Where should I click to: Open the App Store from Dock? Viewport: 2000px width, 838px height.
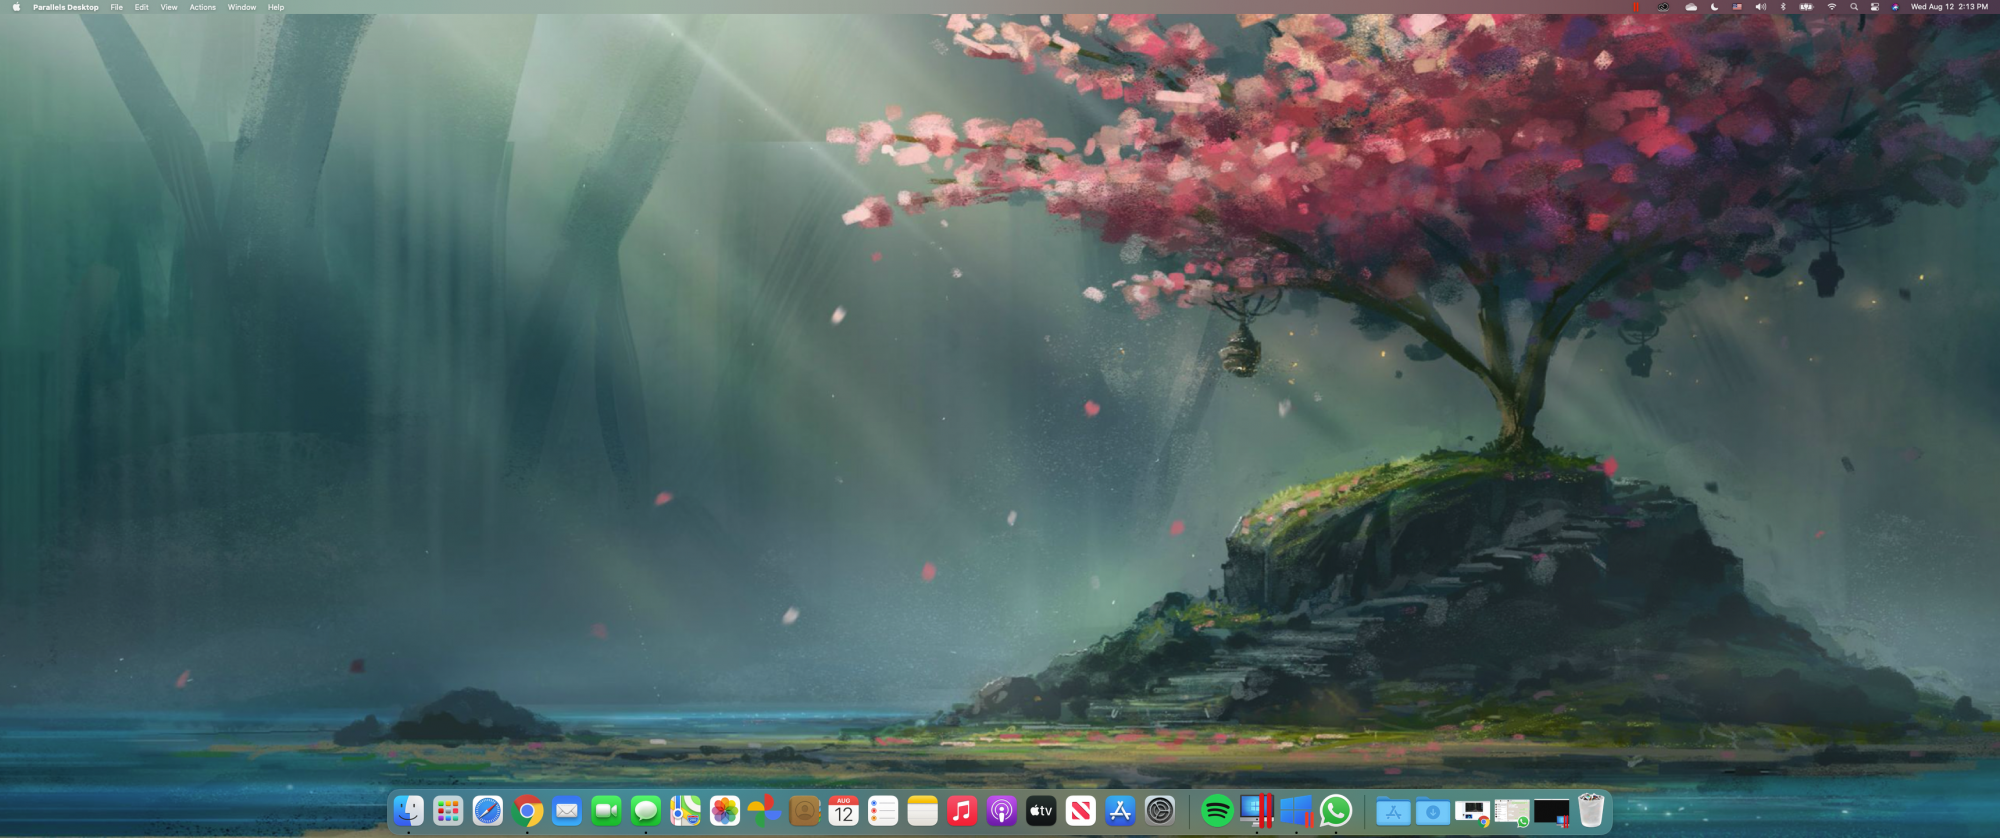click(x=1120, y=811)
